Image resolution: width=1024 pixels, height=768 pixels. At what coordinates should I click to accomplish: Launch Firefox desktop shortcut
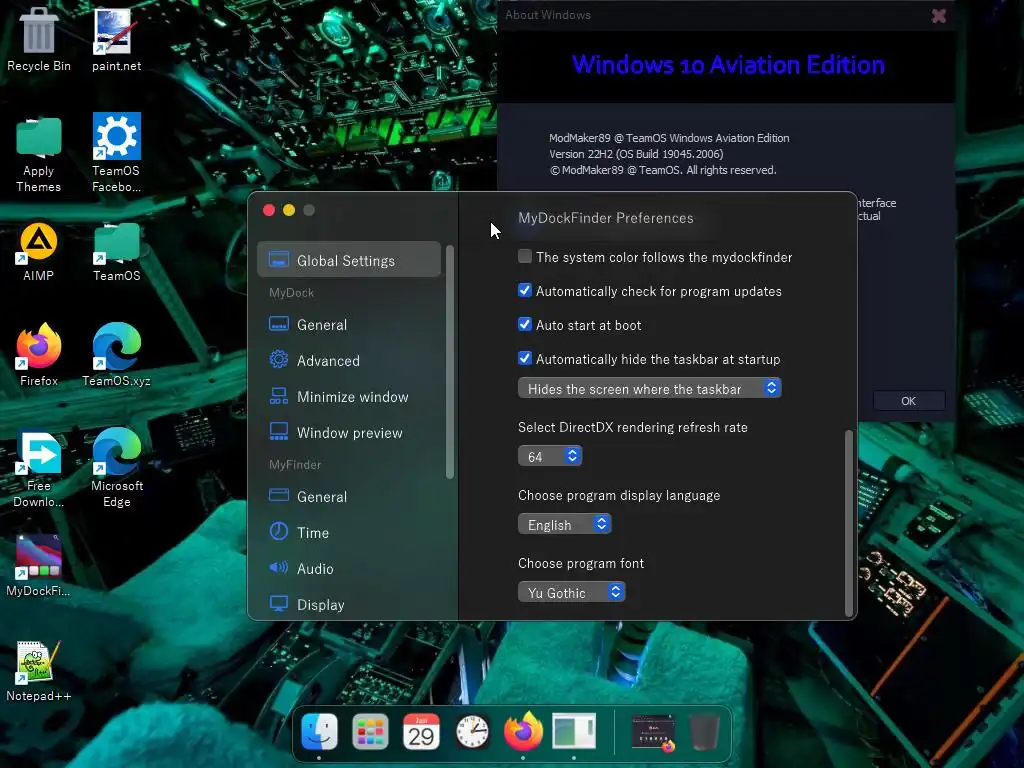[39, 355]
